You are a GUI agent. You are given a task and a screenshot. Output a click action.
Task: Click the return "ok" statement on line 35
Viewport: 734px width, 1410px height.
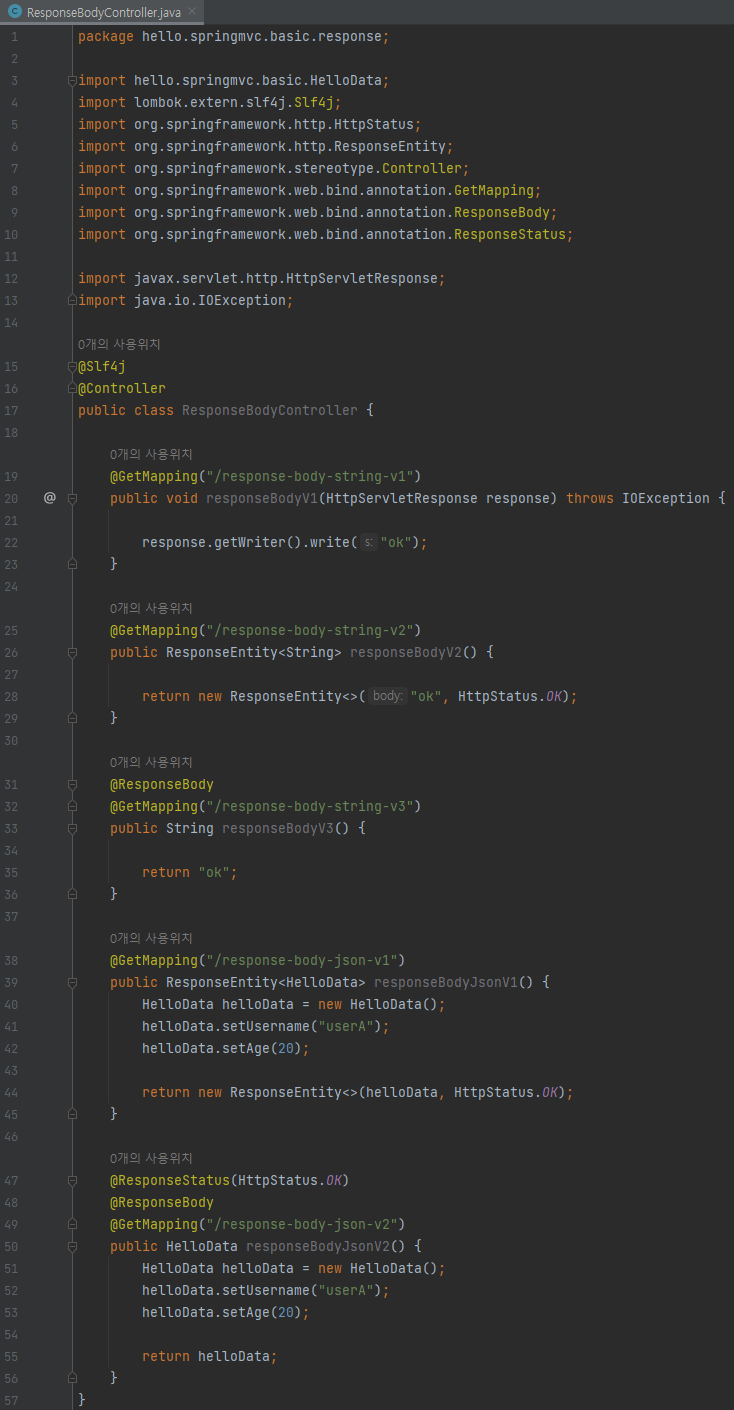[189, 872]
